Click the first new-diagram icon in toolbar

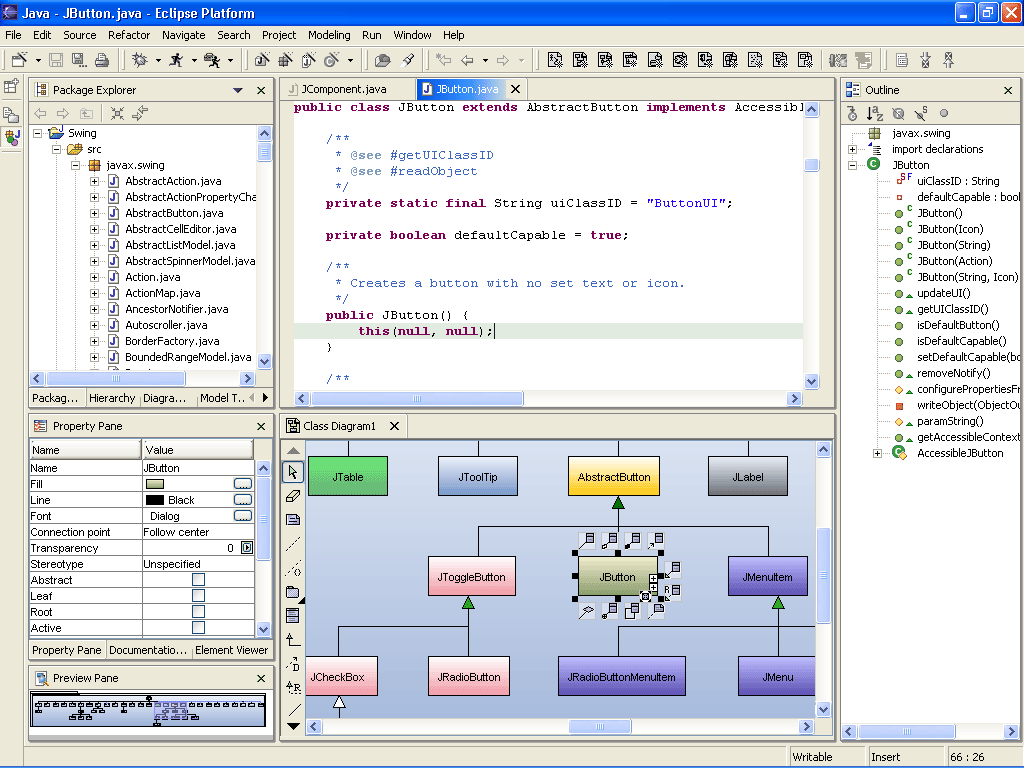[x=555, y=60]
